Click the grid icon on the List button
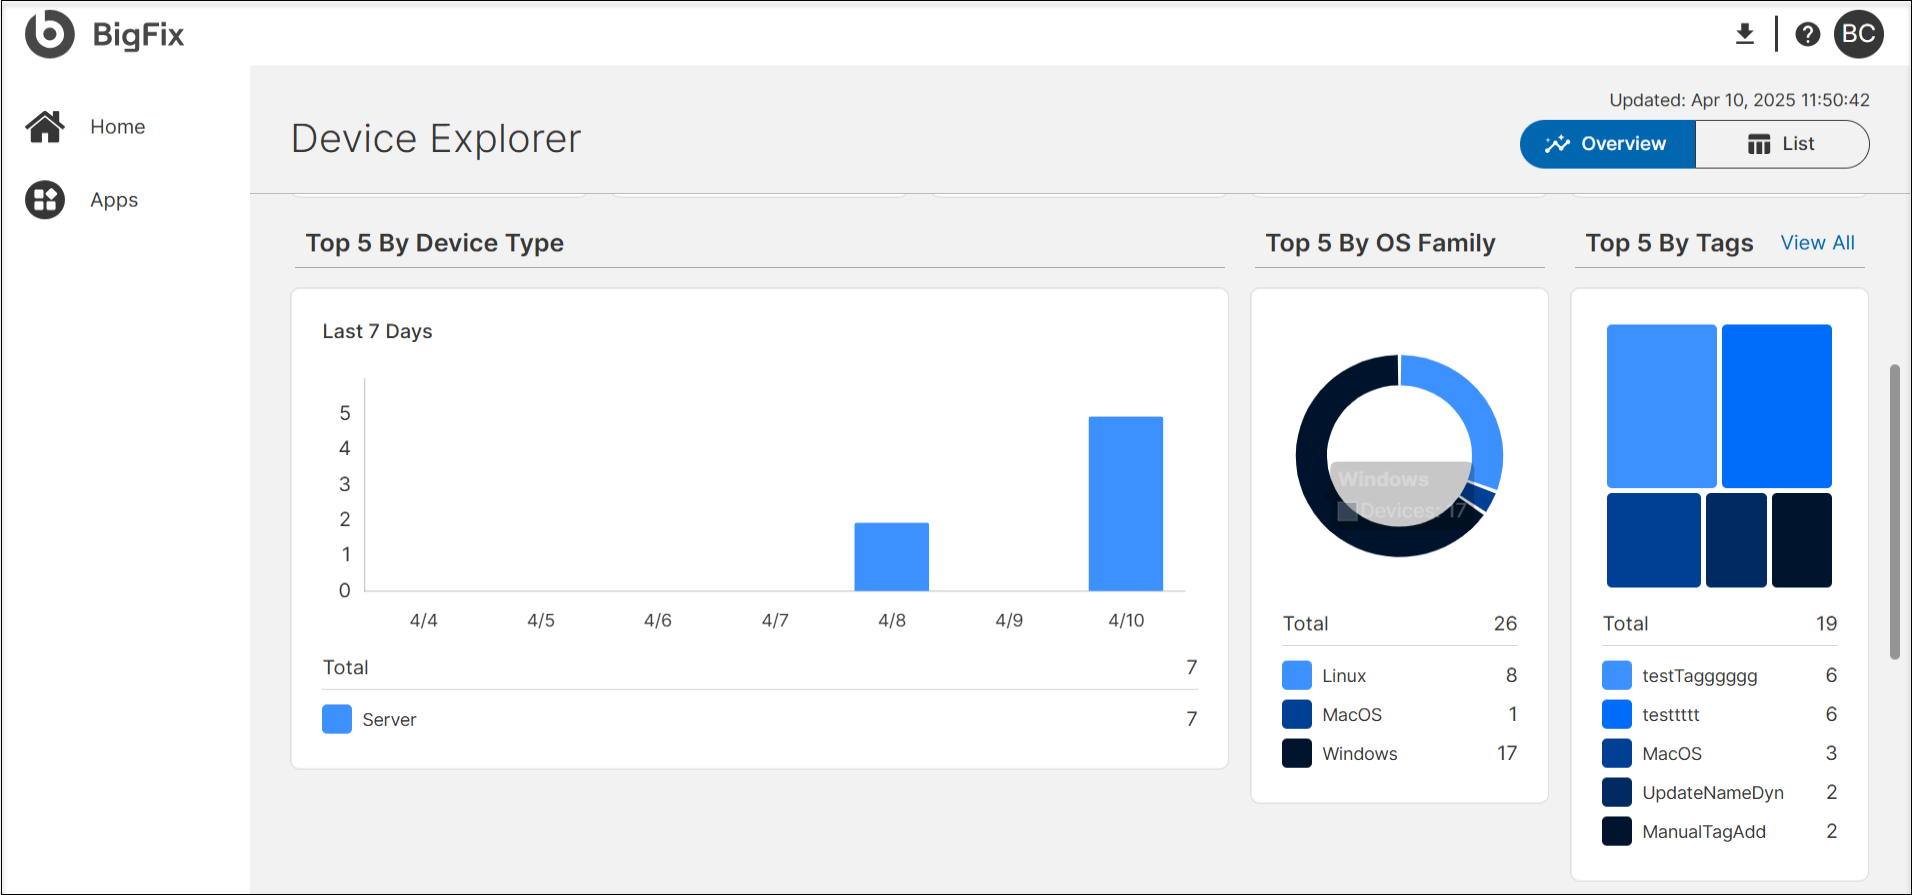 pos(1759,143)
